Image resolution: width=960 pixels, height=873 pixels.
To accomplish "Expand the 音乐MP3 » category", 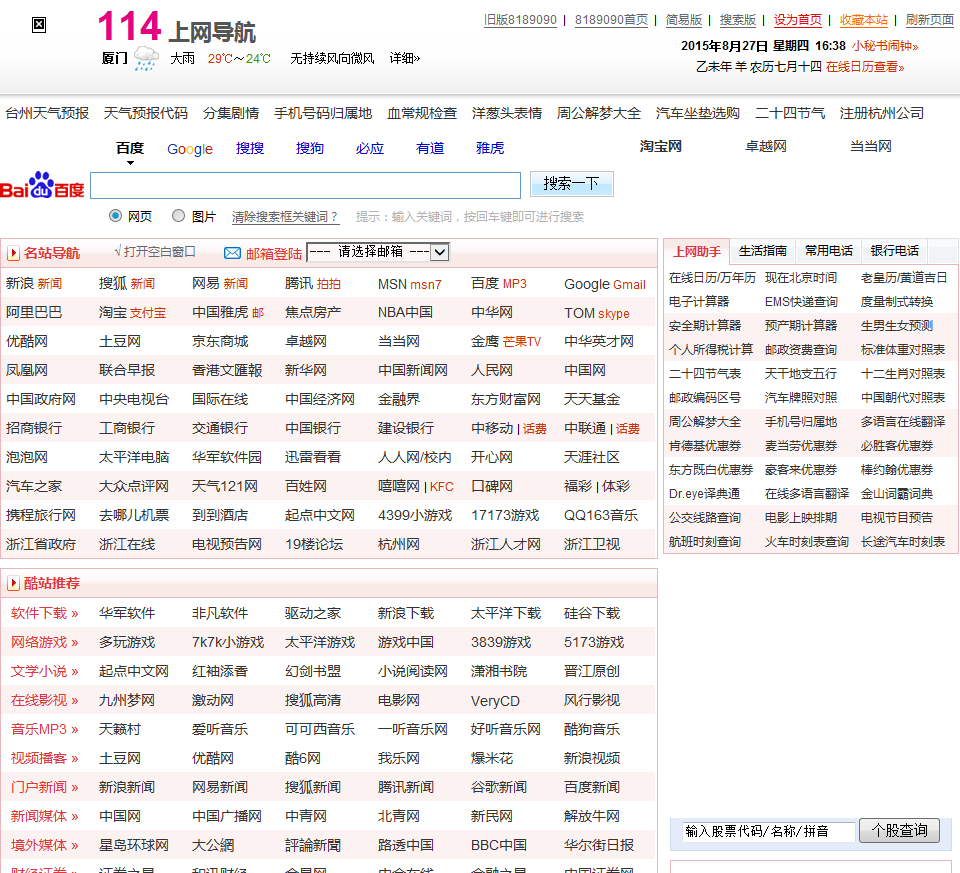I will 45,730.
